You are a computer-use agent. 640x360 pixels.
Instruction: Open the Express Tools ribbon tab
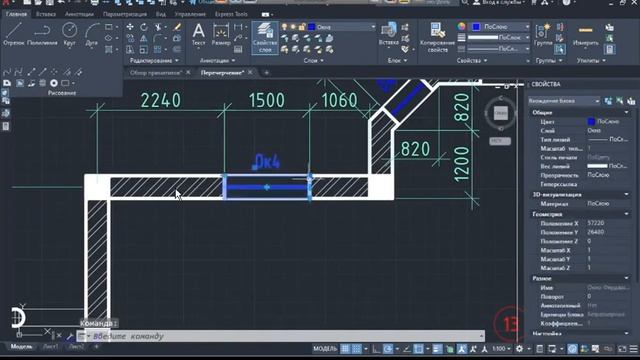pos(231,14)
